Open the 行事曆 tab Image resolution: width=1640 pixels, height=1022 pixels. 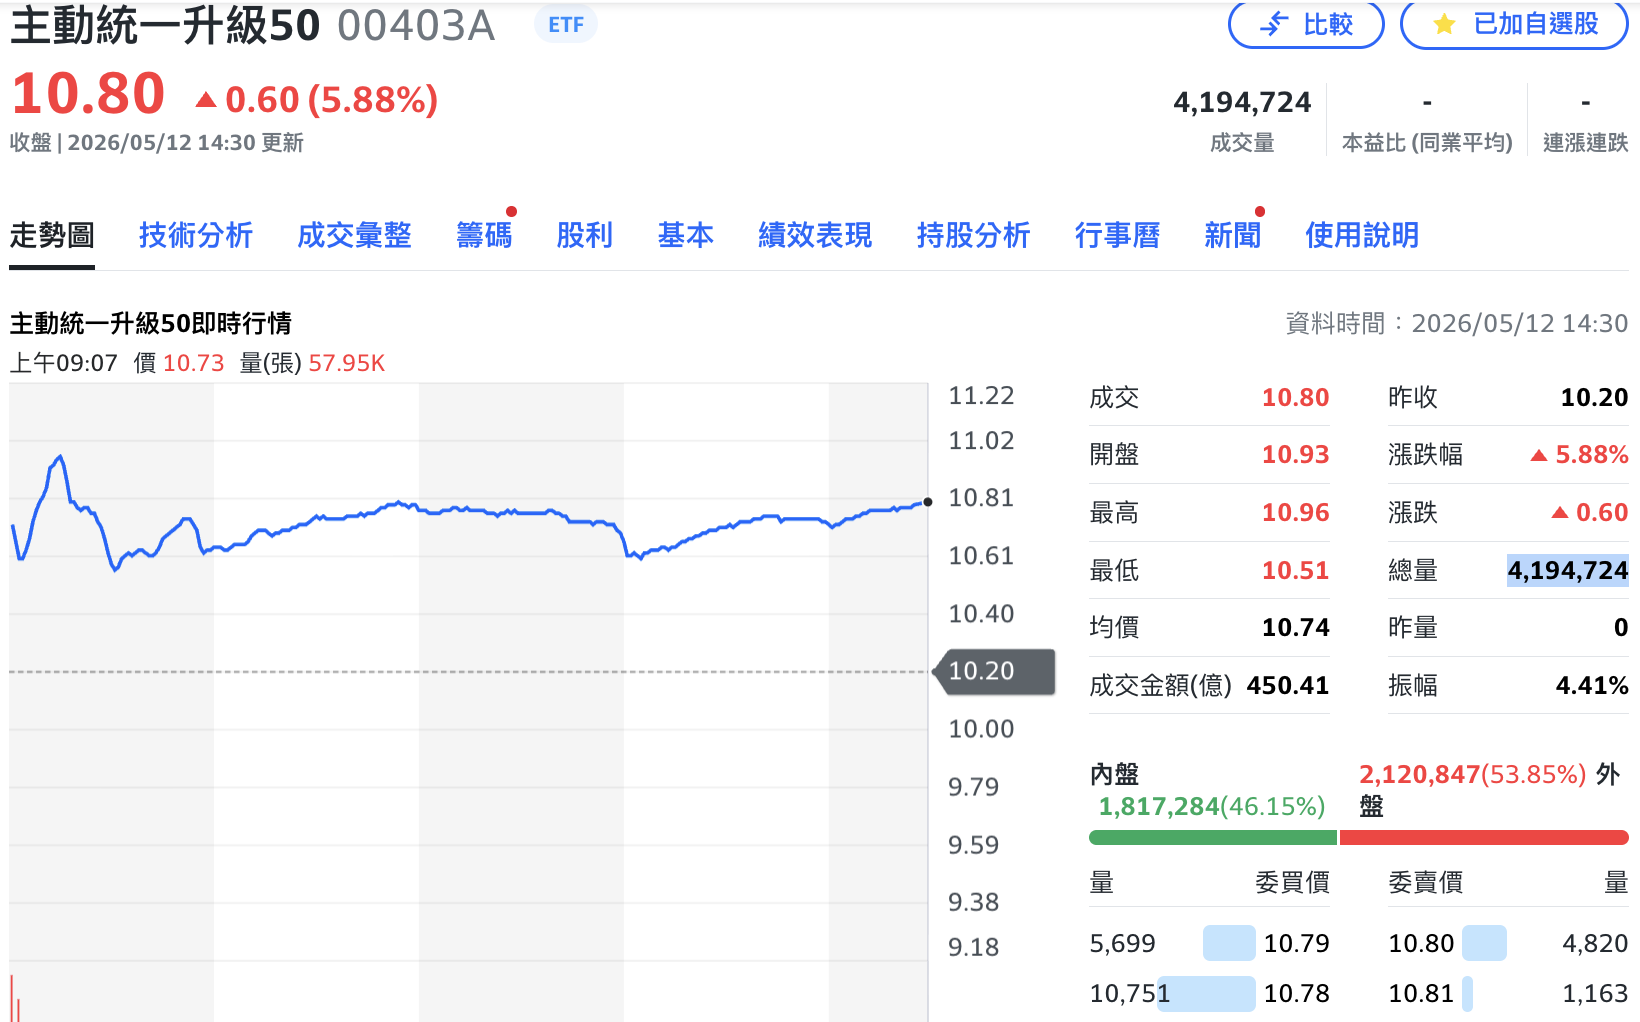pyautogui.click(x=1117, y=236)
